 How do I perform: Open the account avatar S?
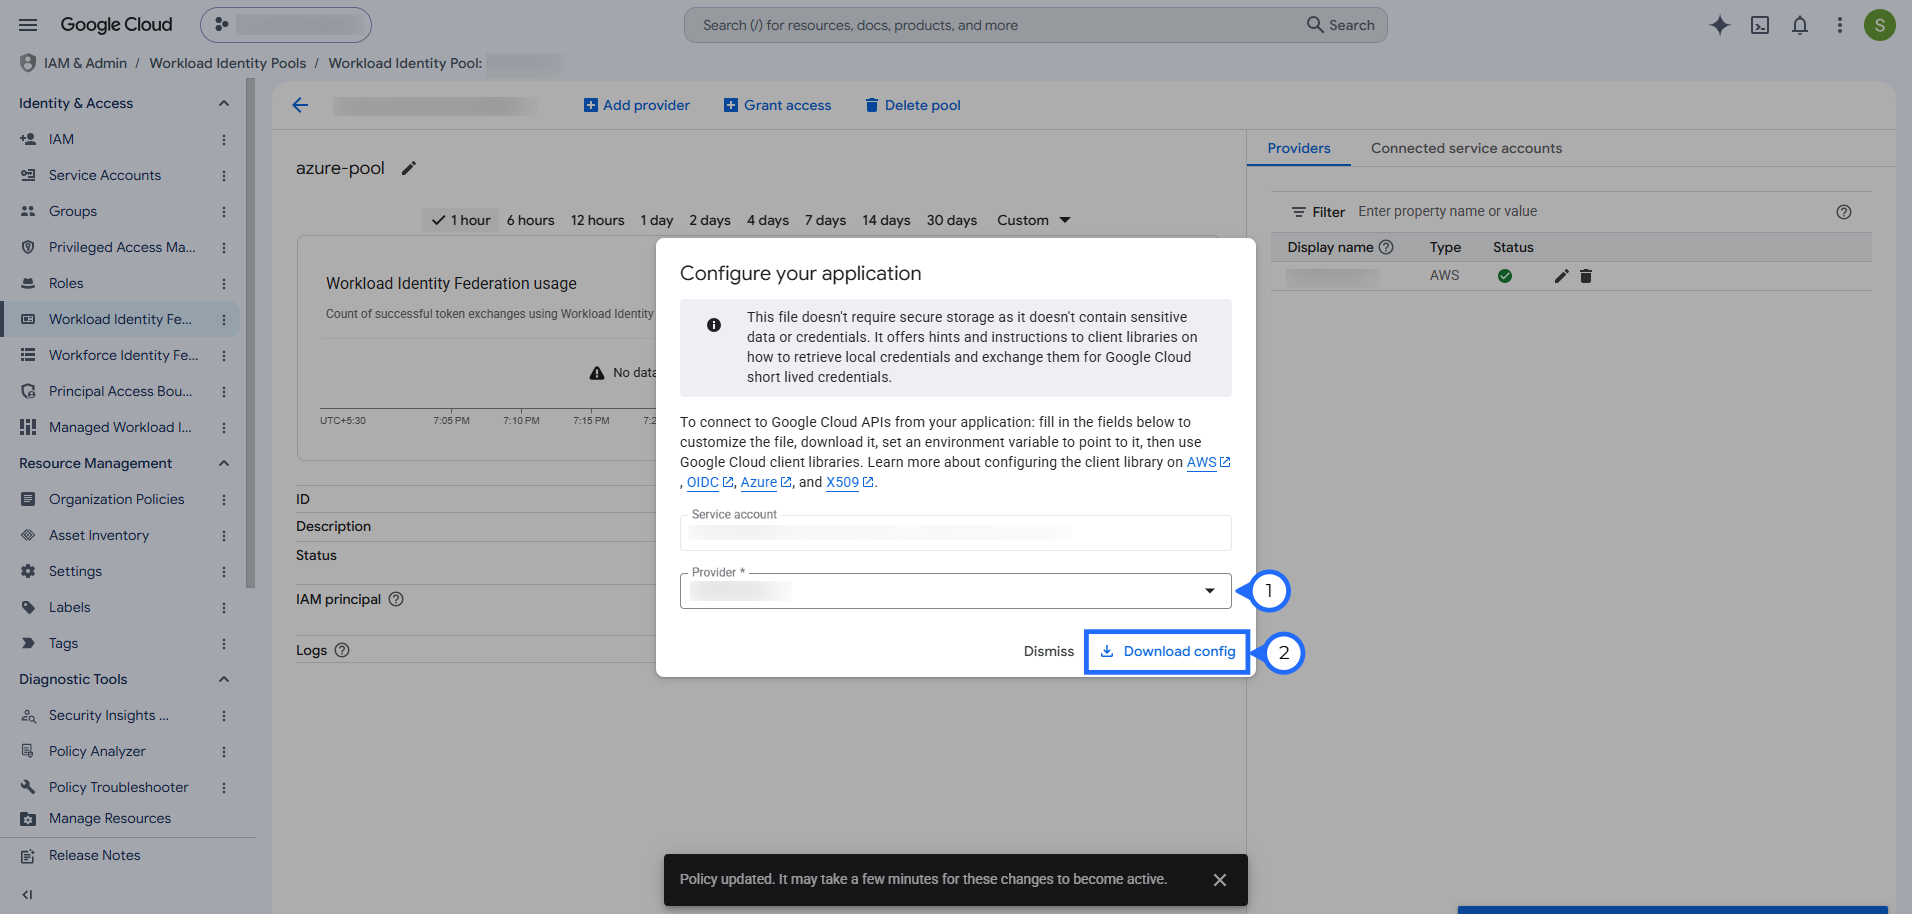click(1880, 25)
